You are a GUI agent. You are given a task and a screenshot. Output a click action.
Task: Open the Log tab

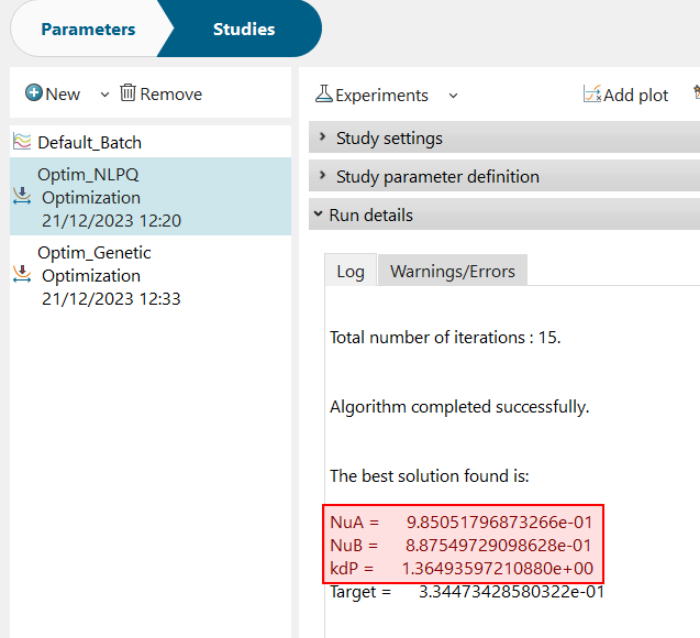pos(350,271)
